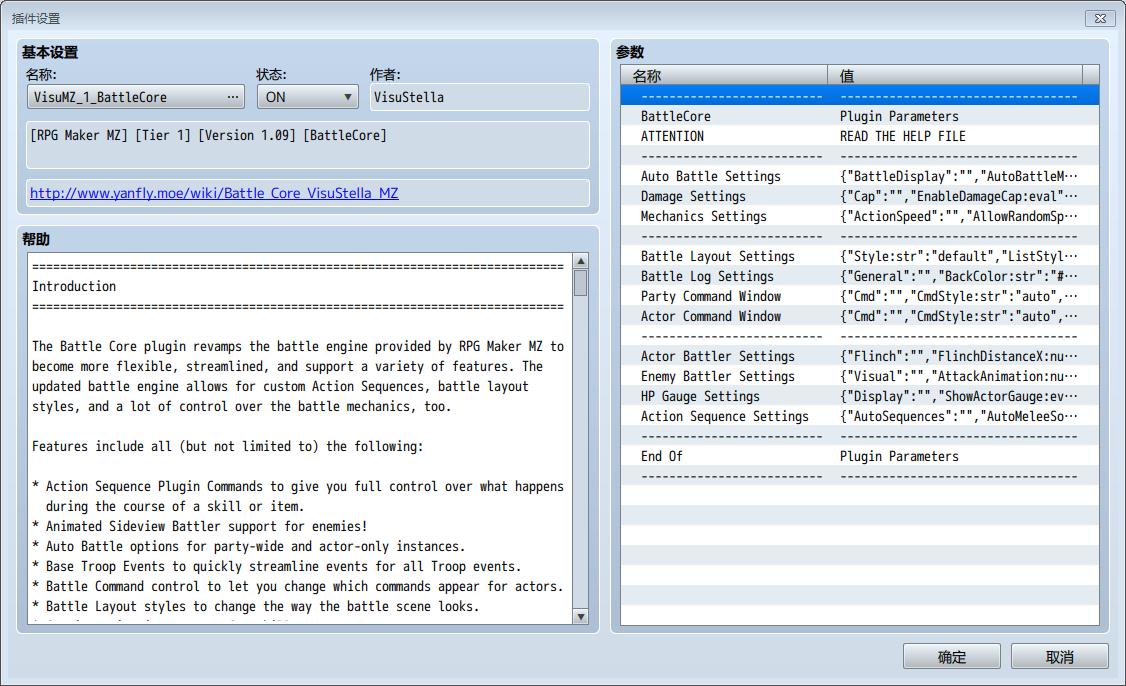This screenshot has height=686, width=1126.
Task: Select the Party Command Window parameter
Action: coord(860,297)
